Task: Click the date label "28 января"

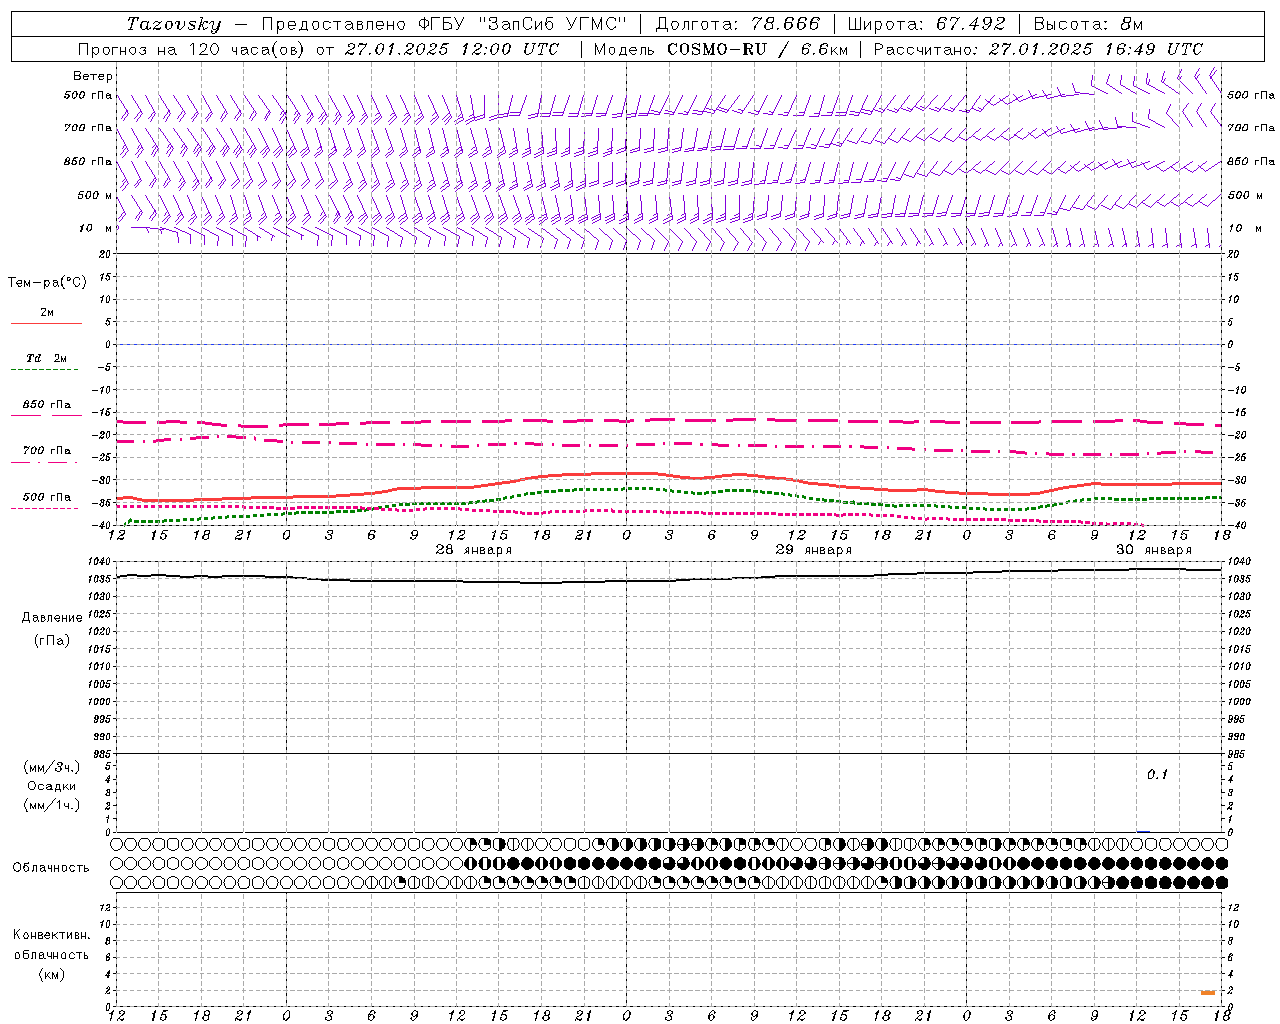Action: tap(473, 550)
